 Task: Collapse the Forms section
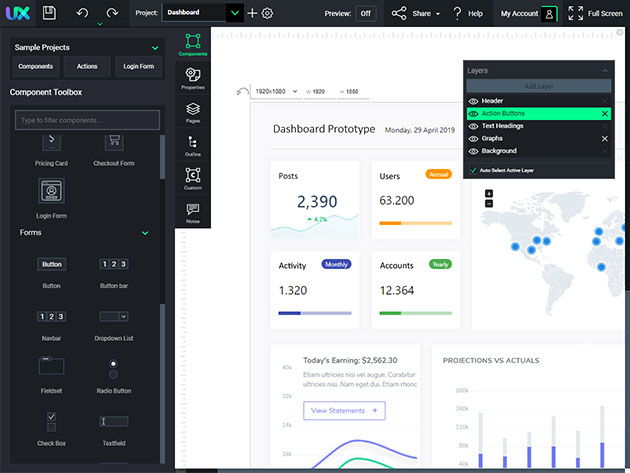145,233
